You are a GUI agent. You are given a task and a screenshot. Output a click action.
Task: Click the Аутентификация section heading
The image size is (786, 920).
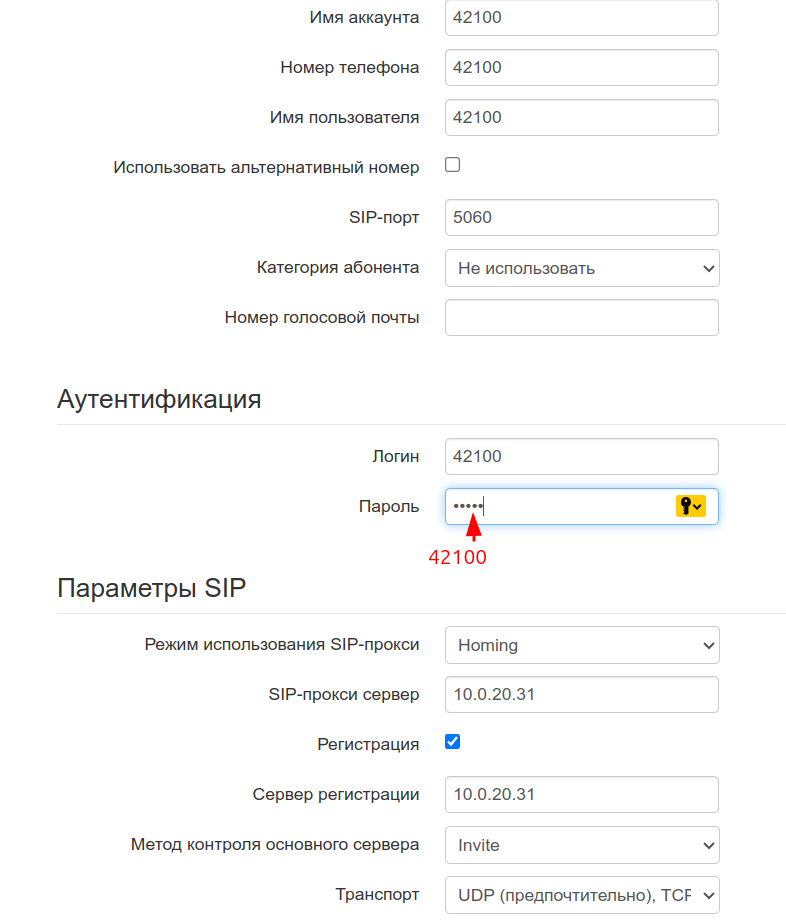(x=159, y=400)
